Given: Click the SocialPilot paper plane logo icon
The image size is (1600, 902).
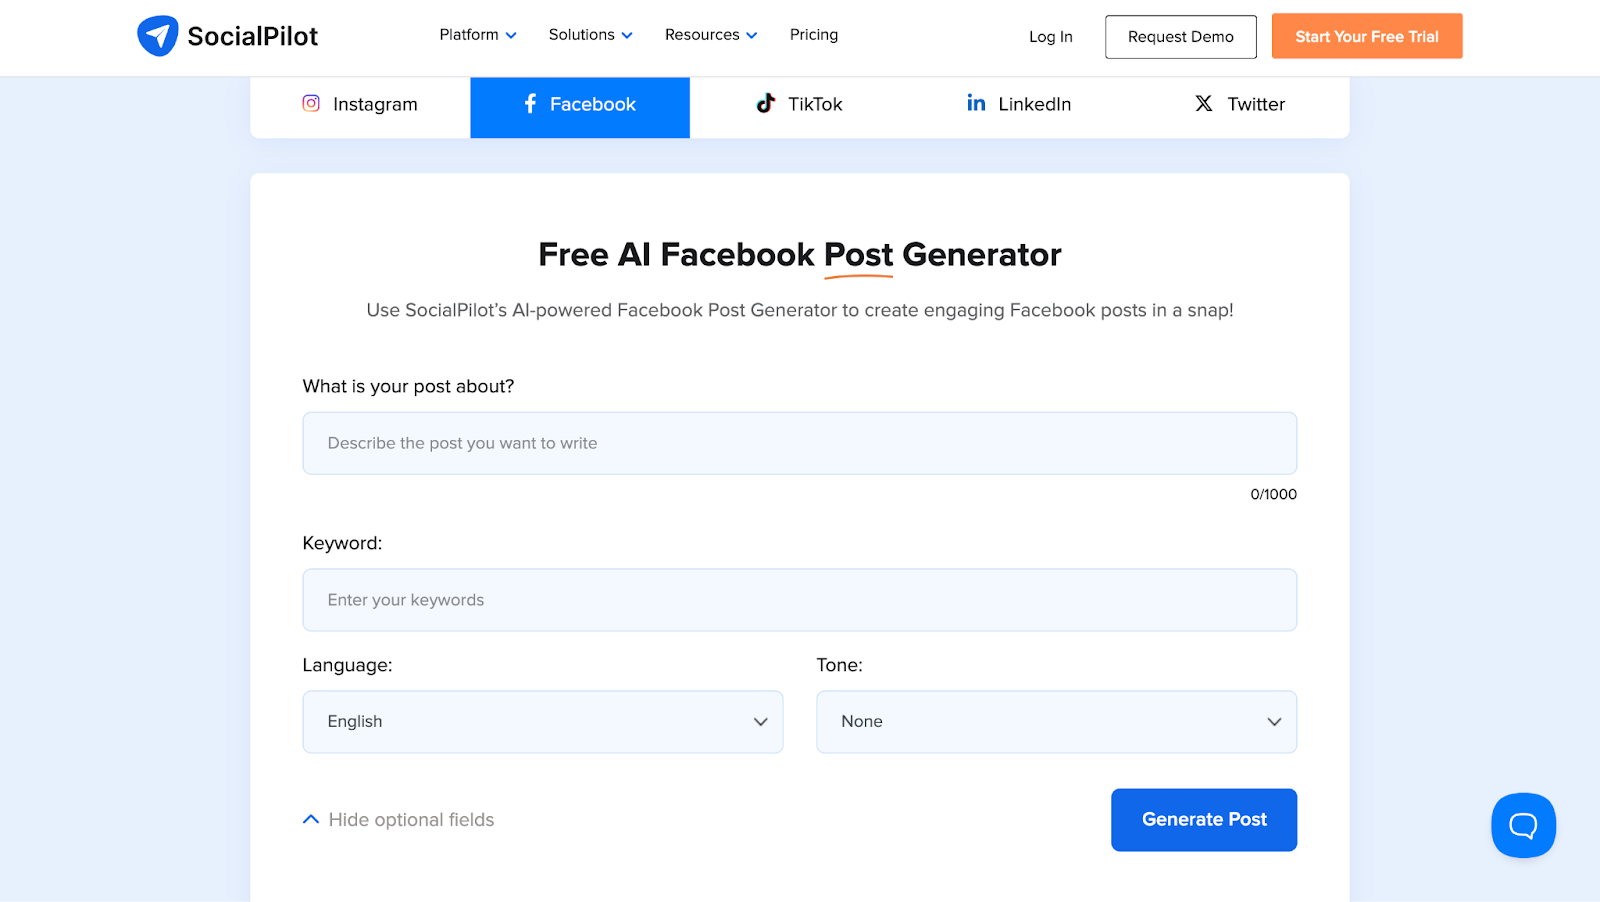Looking at the screenshot, I should (158, 36).
